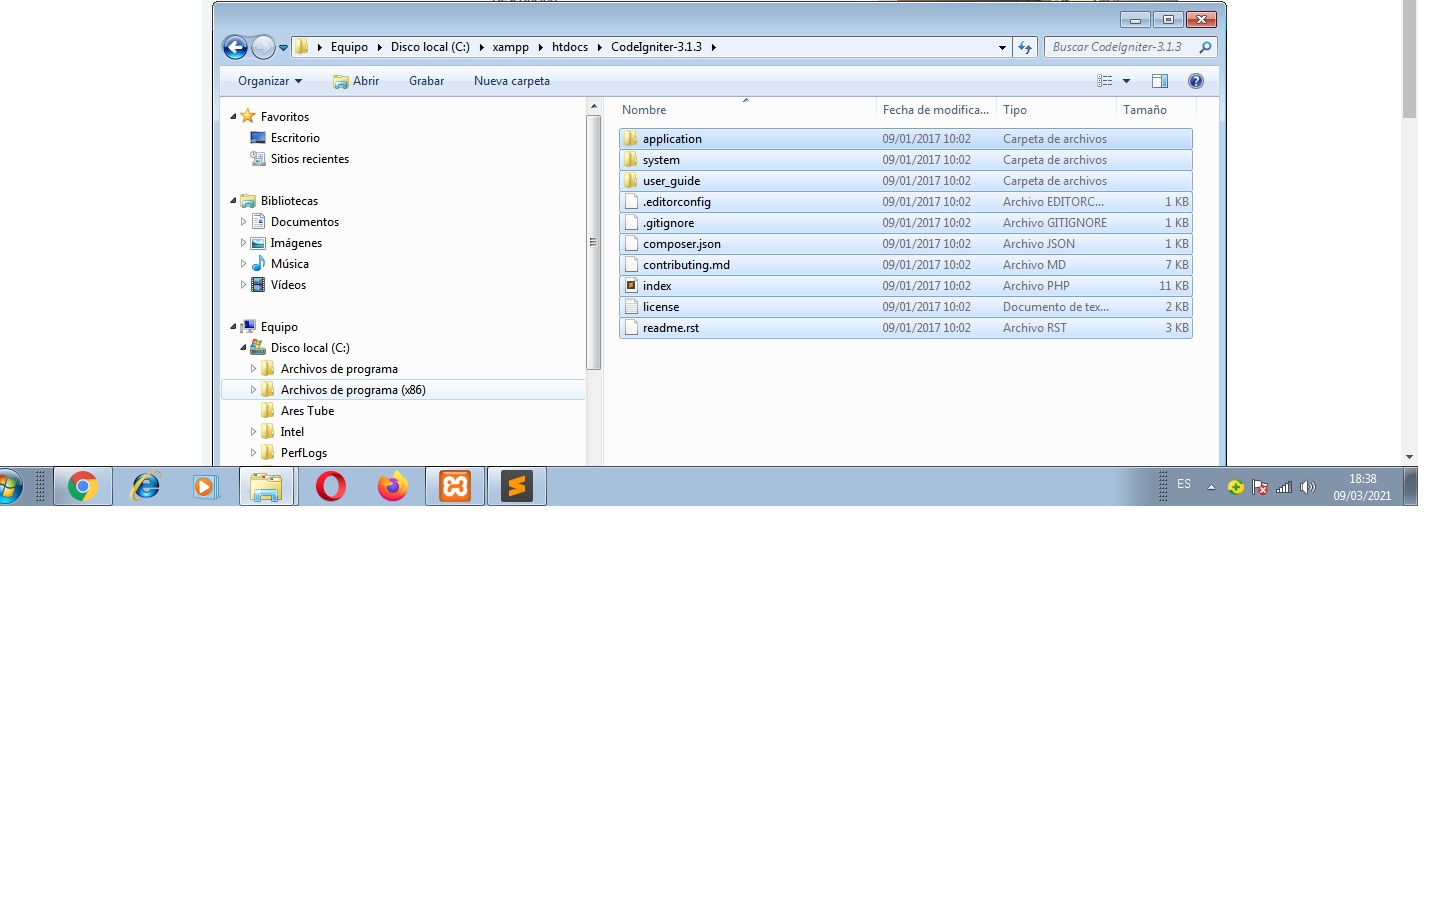
Task: Select the index PHP file icon
Action: [631, 286]
